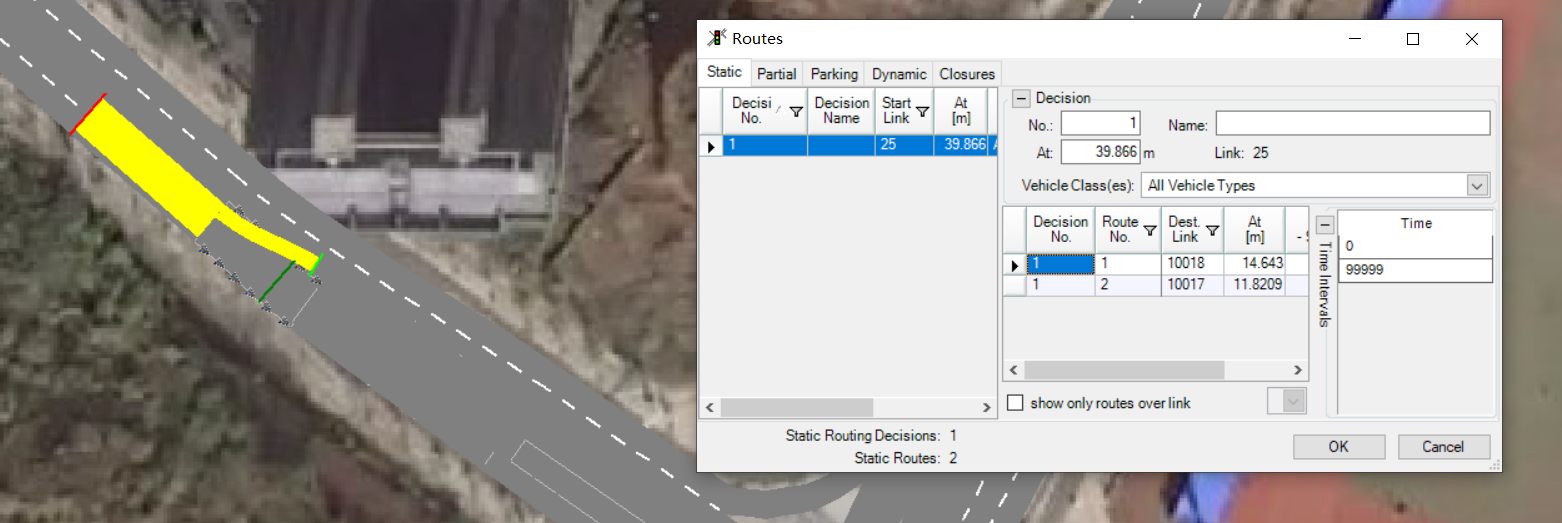Close the Routes dialog with X

click(1471, 39)
